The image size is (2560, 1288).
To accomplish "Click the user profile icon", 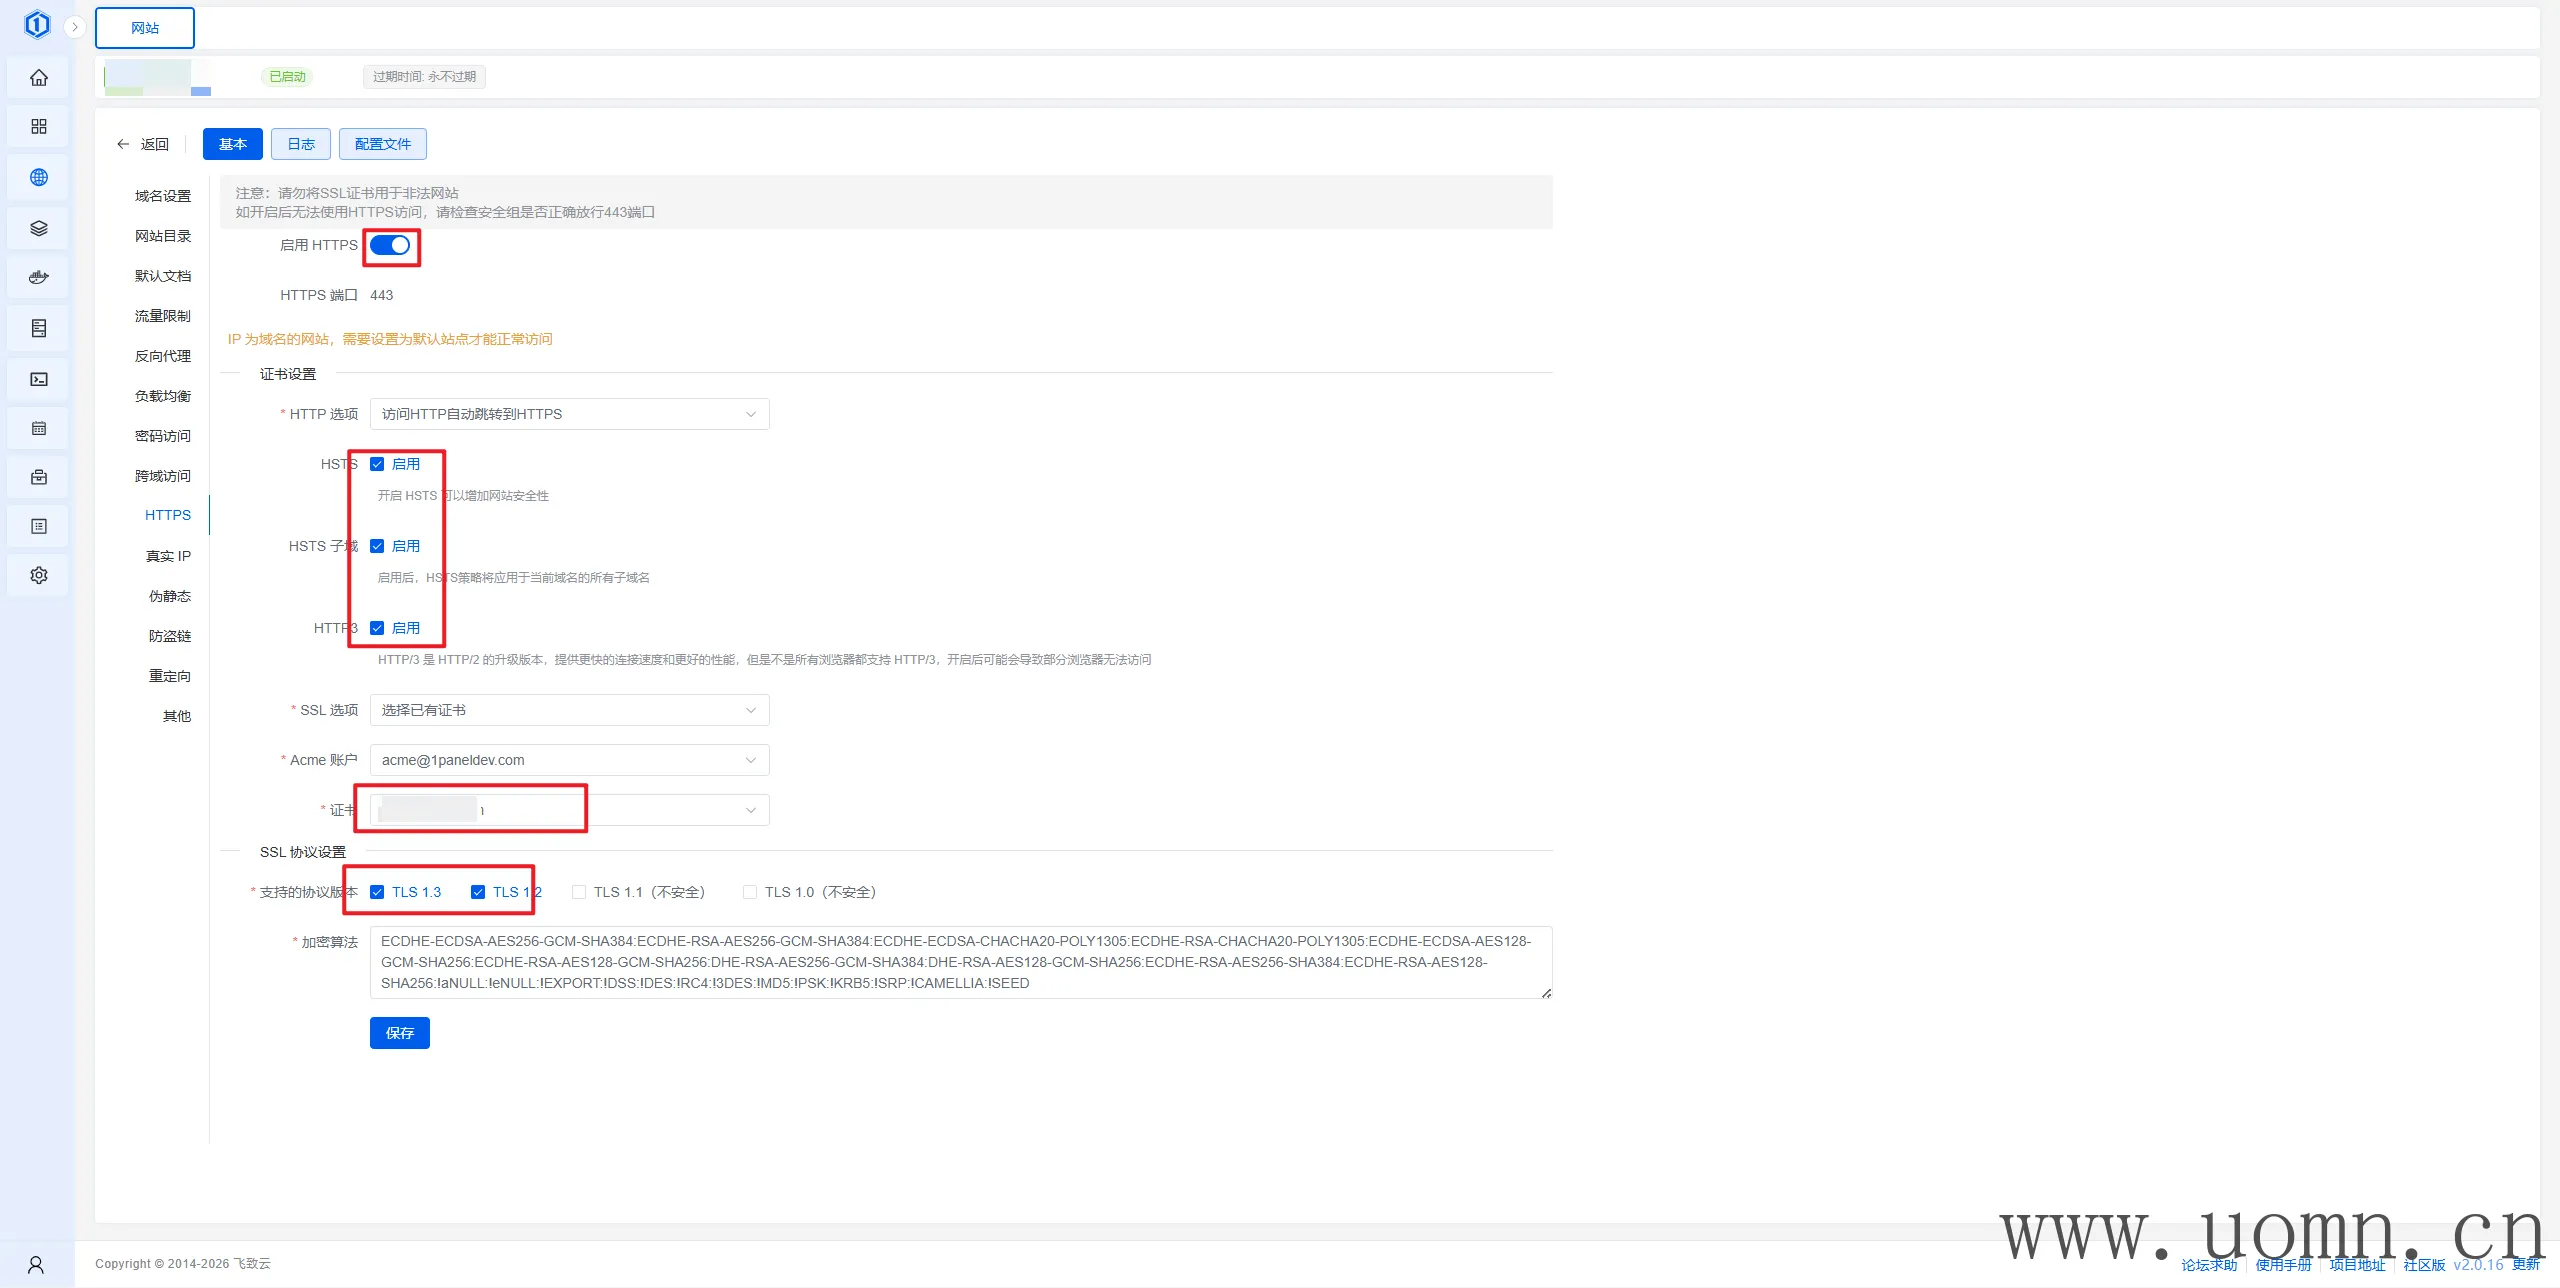I will (x=36, y=1265).
